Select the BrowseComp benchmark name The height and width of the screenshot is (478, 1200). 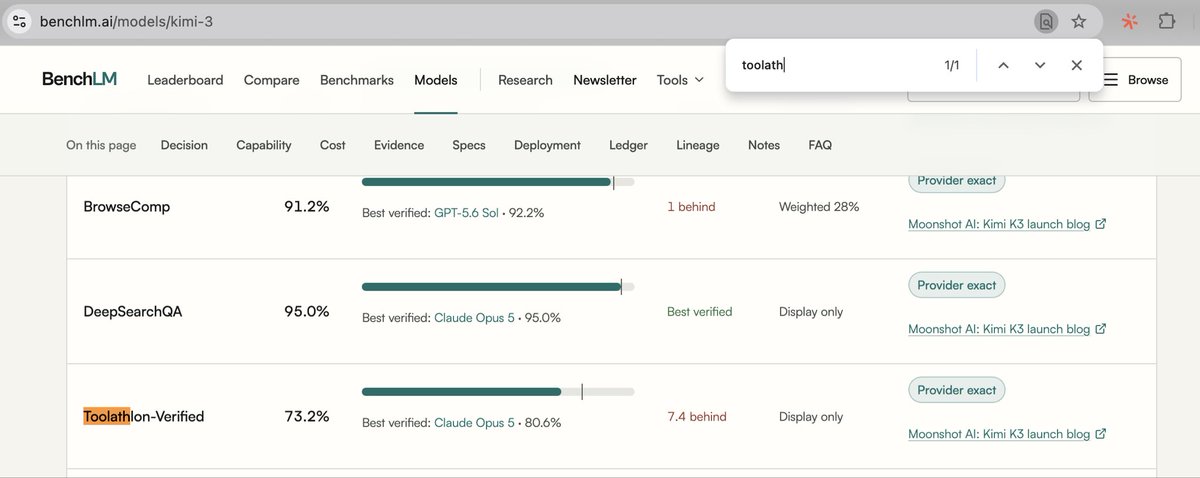point(127,207)
